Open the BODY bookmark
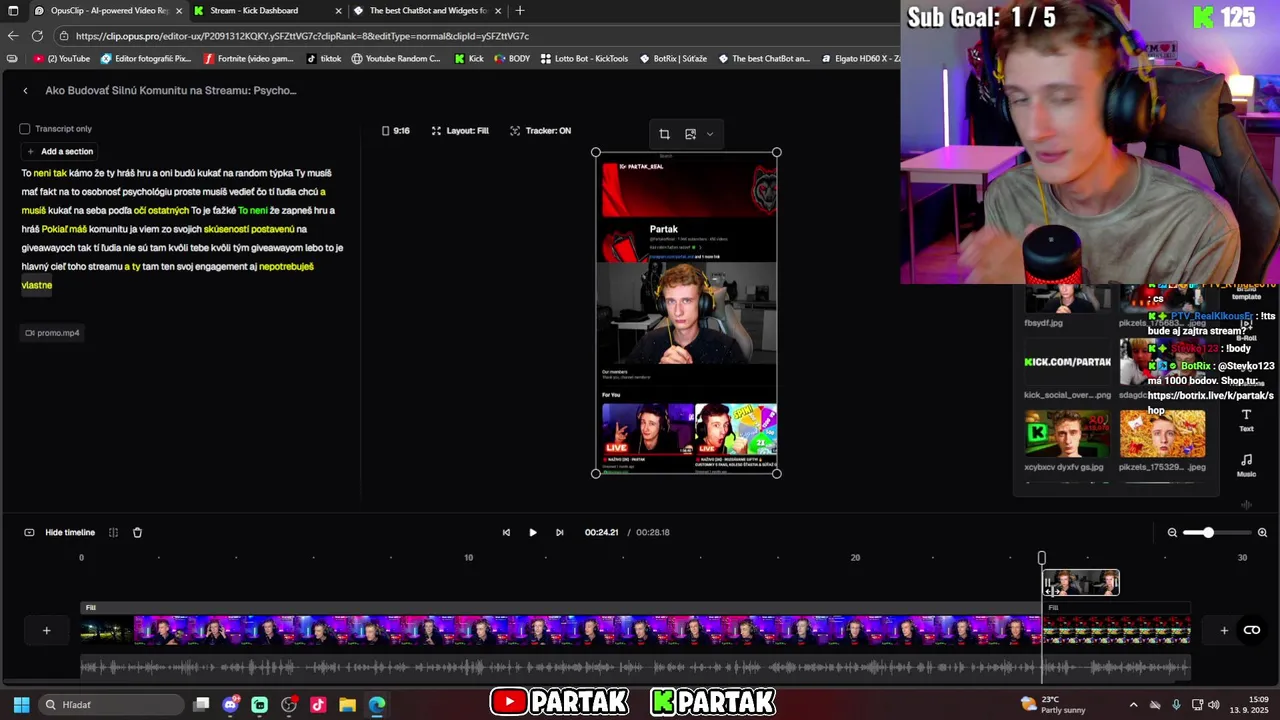 512,59
